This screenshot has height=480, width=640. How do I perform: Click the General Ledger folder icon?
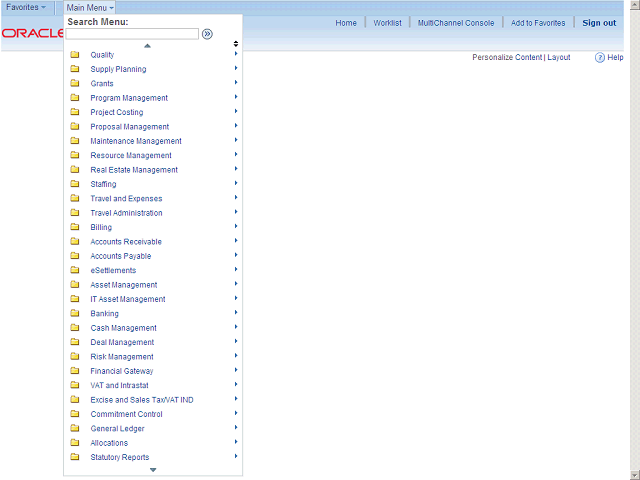tap(75, 428)
